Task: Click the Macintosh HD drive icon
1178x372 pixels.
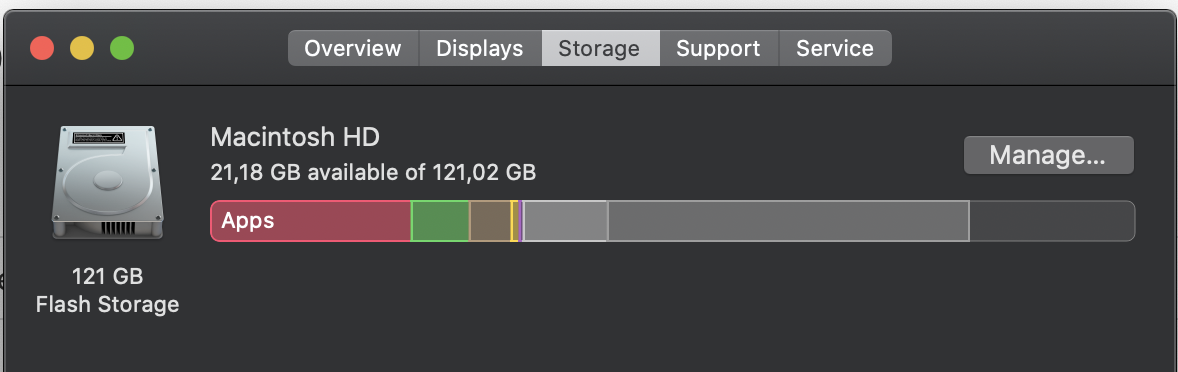Action: click(107, 183)
